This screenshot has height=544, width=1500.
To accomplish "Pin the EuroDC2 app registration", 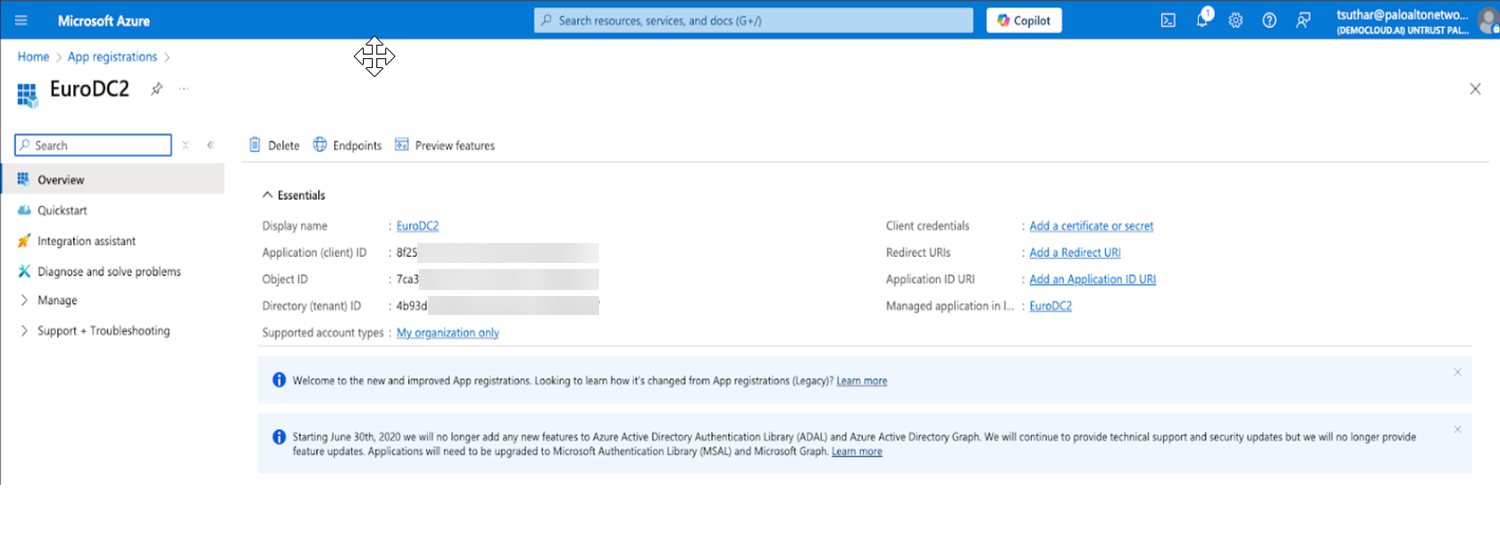I will 156,89.
